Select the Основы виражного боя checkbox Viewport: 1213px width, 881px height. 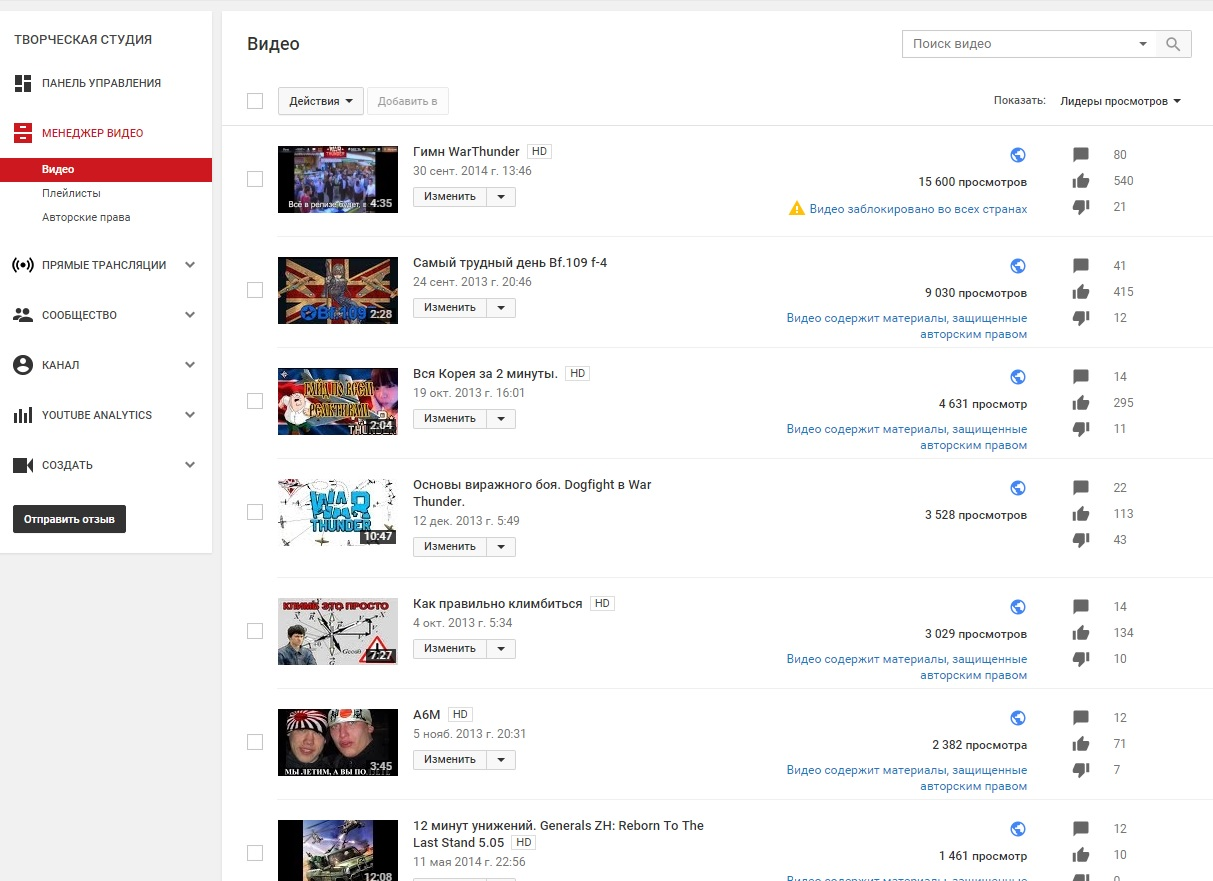coord(255,512)
